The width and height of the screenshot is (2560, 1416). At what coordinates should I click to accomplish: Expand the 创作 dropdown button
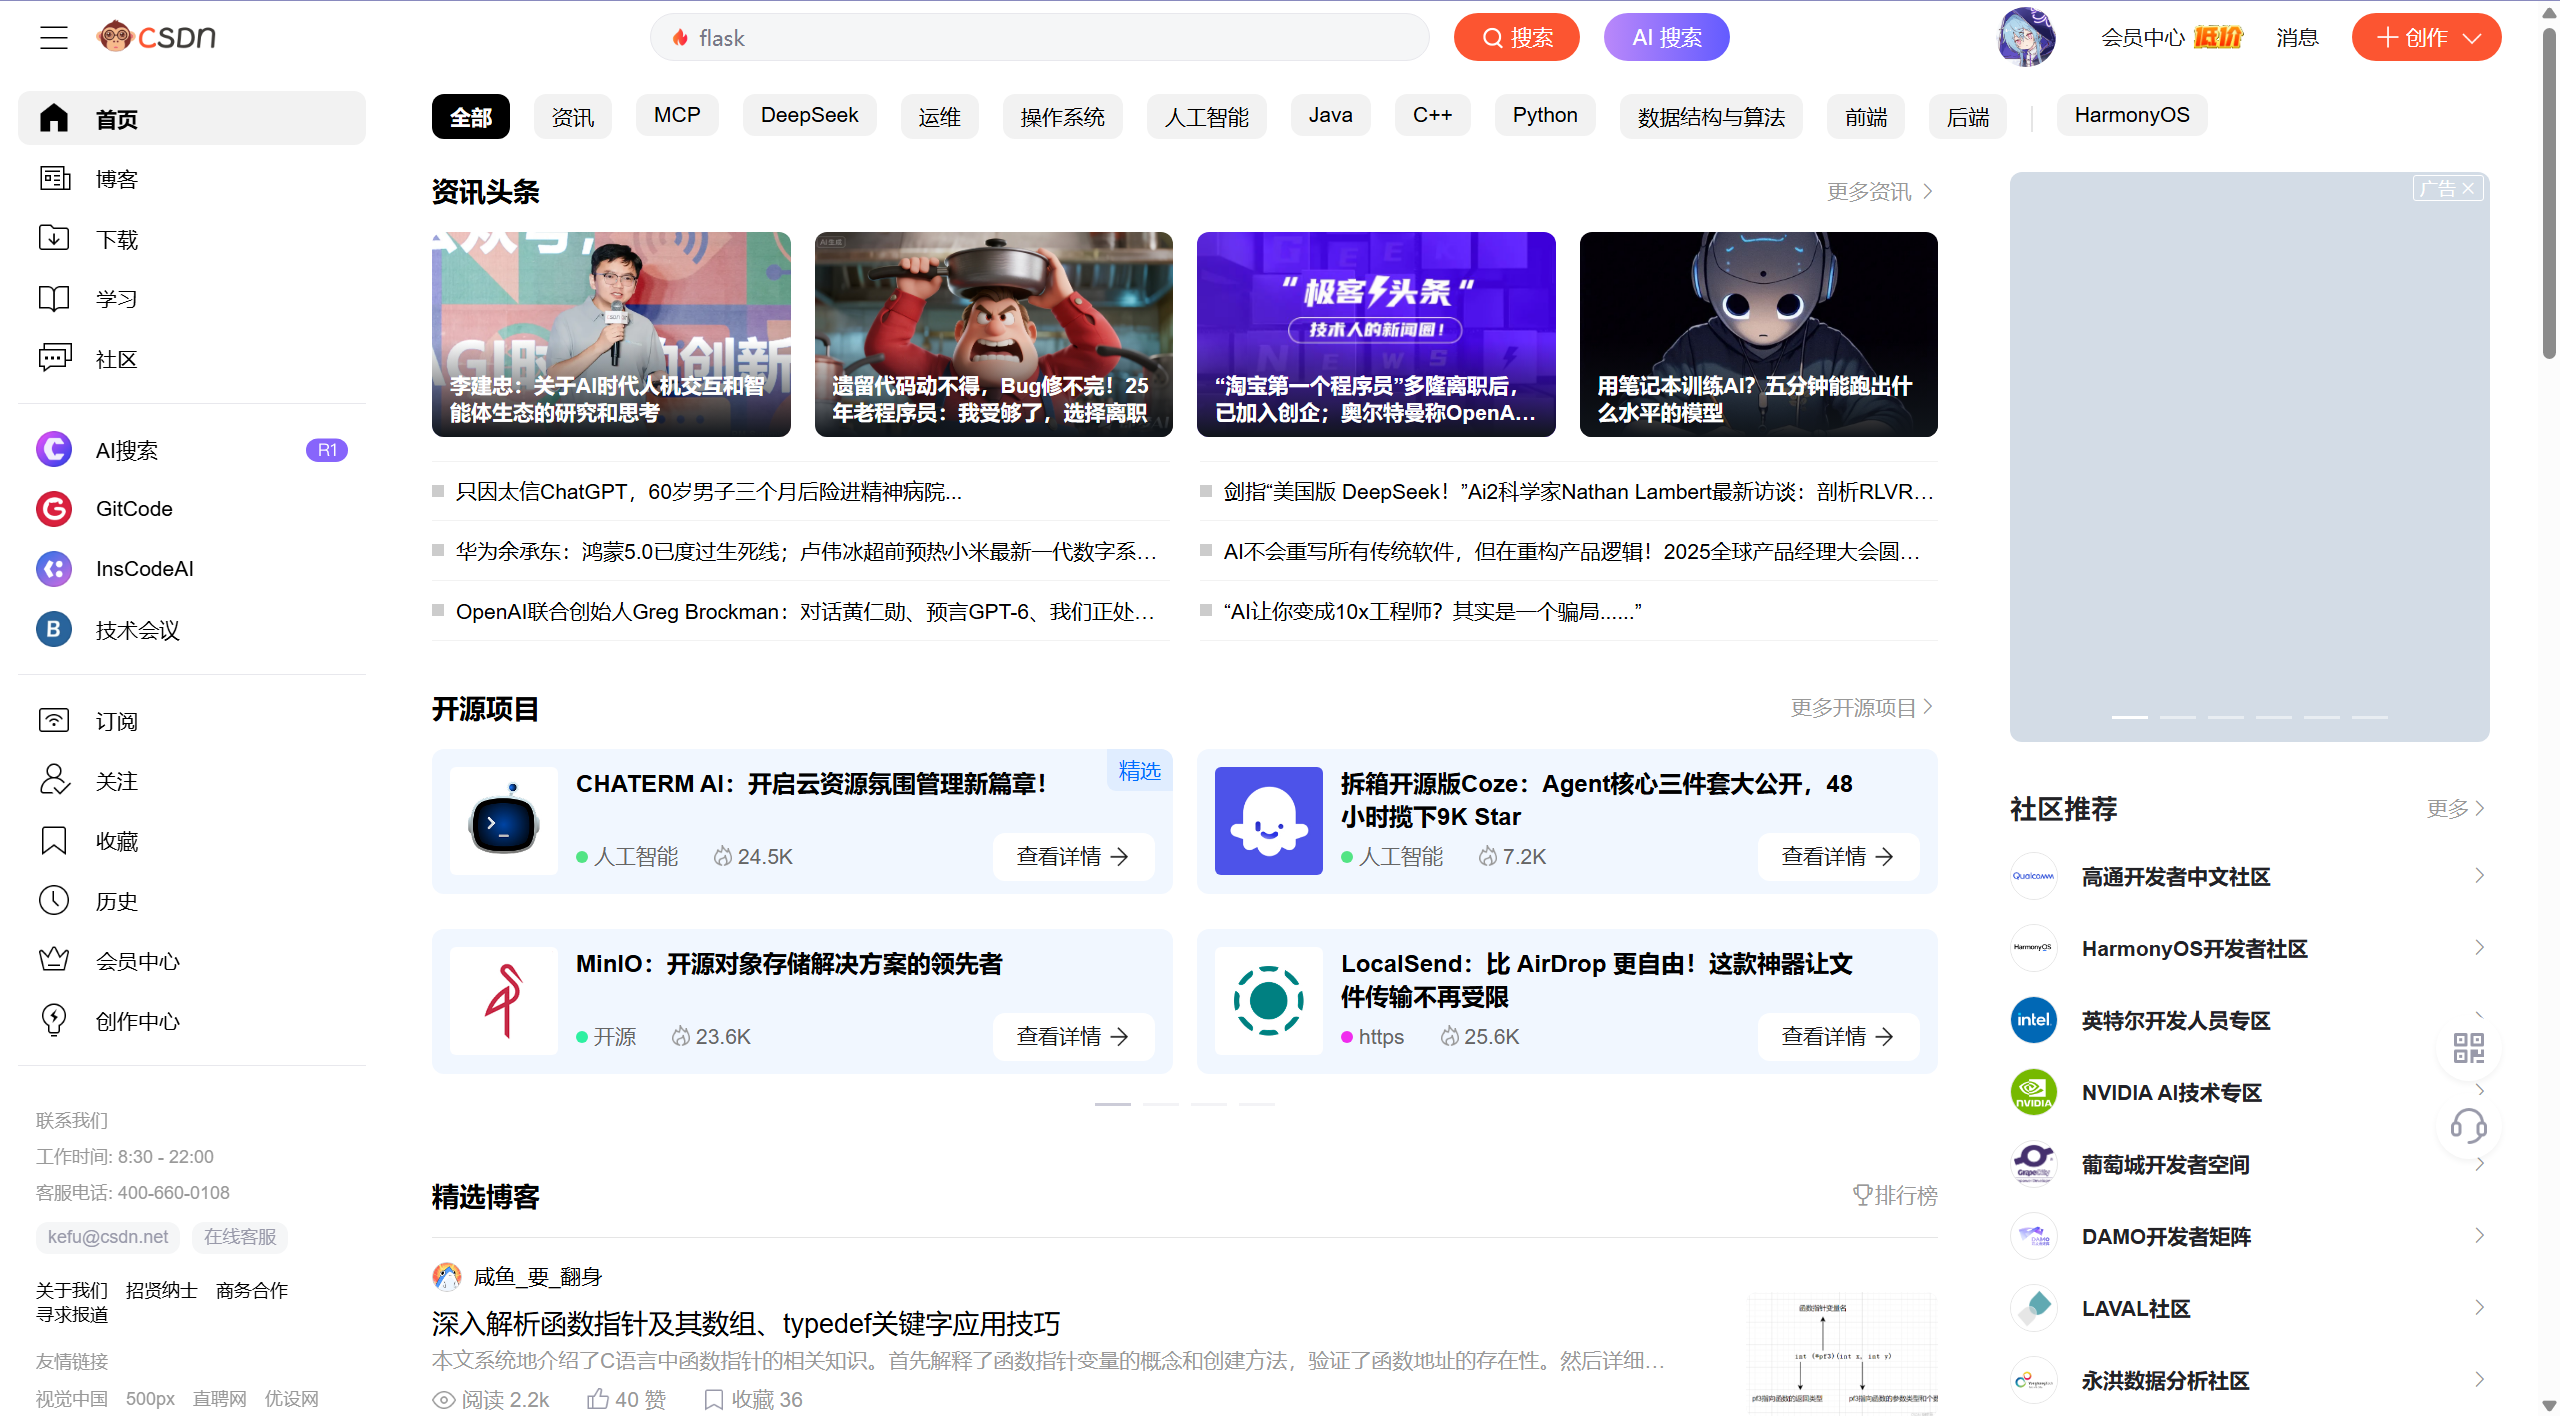(x=2426, y=37)
